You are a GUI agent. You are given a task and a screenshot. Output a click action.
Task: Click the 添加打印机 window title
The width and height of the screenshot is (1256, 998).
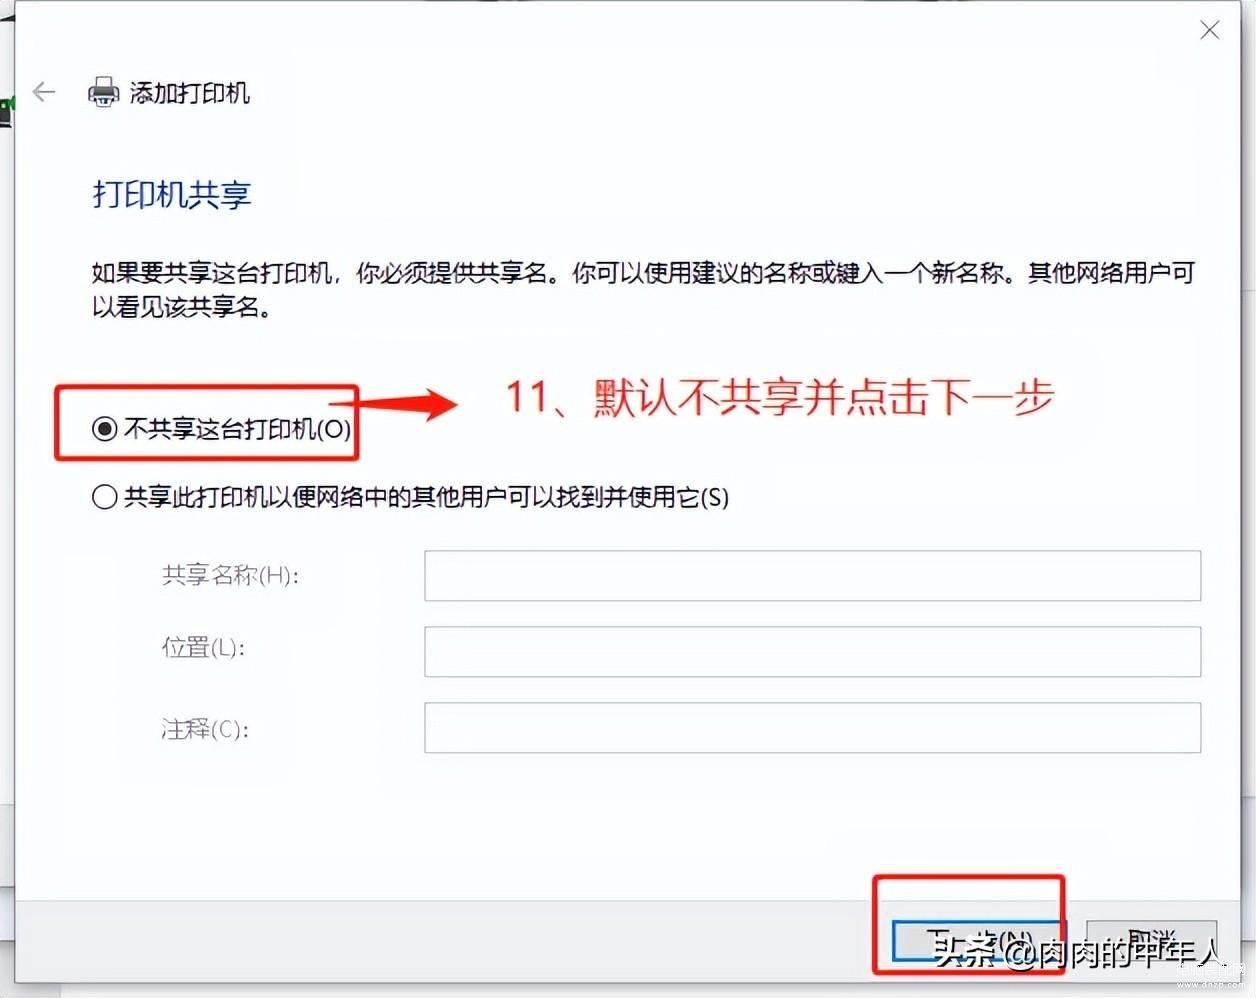click(190, 93)
